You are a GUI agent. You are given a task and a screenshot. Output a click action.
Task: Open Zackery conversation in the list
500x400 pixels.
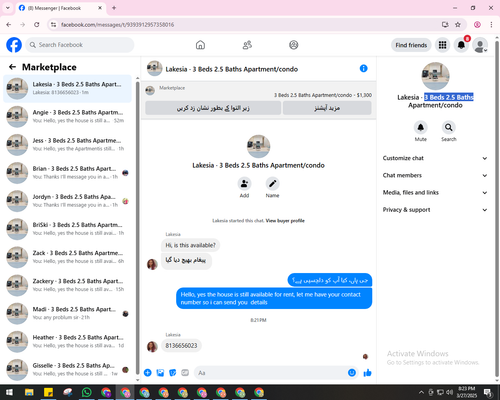pos(67,286)
